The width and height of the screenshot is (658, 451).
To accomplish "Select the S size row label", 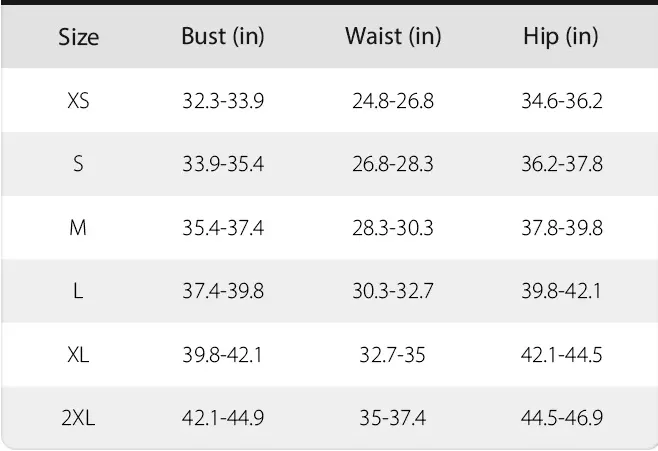I will point(78,164).
